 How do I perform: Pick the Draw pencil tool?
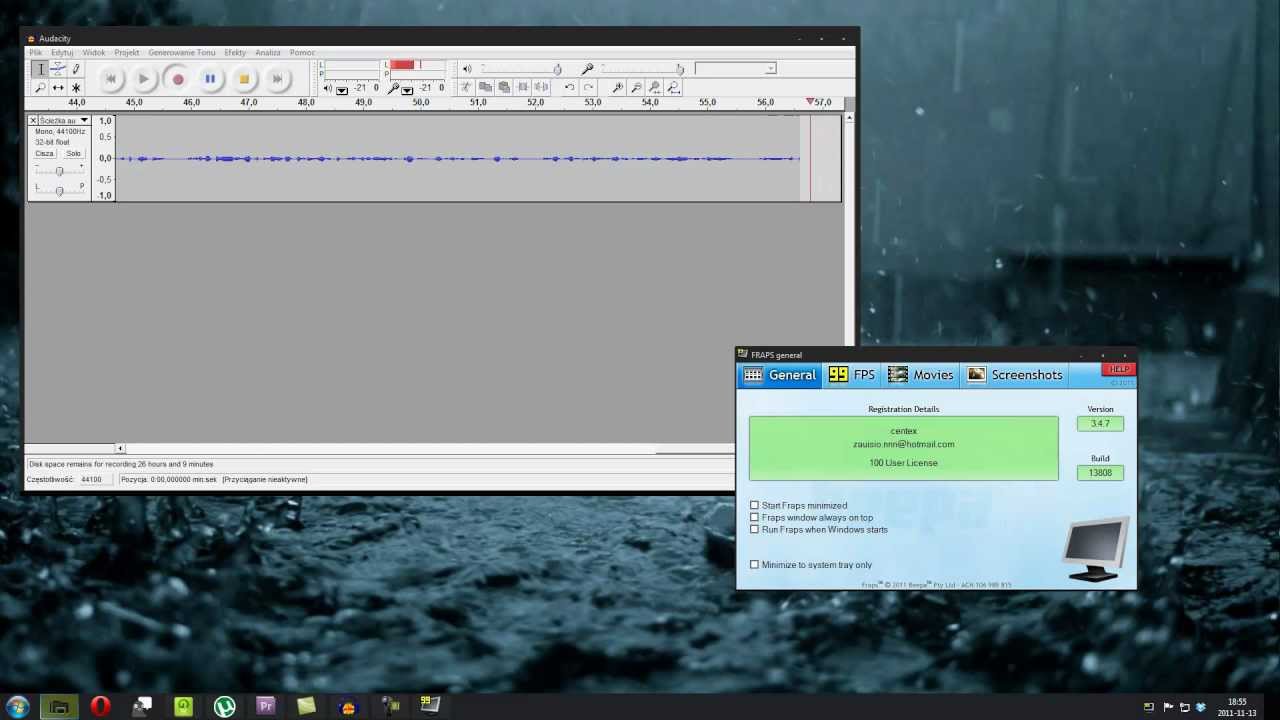pyautogui.click(x=76, y=69)
